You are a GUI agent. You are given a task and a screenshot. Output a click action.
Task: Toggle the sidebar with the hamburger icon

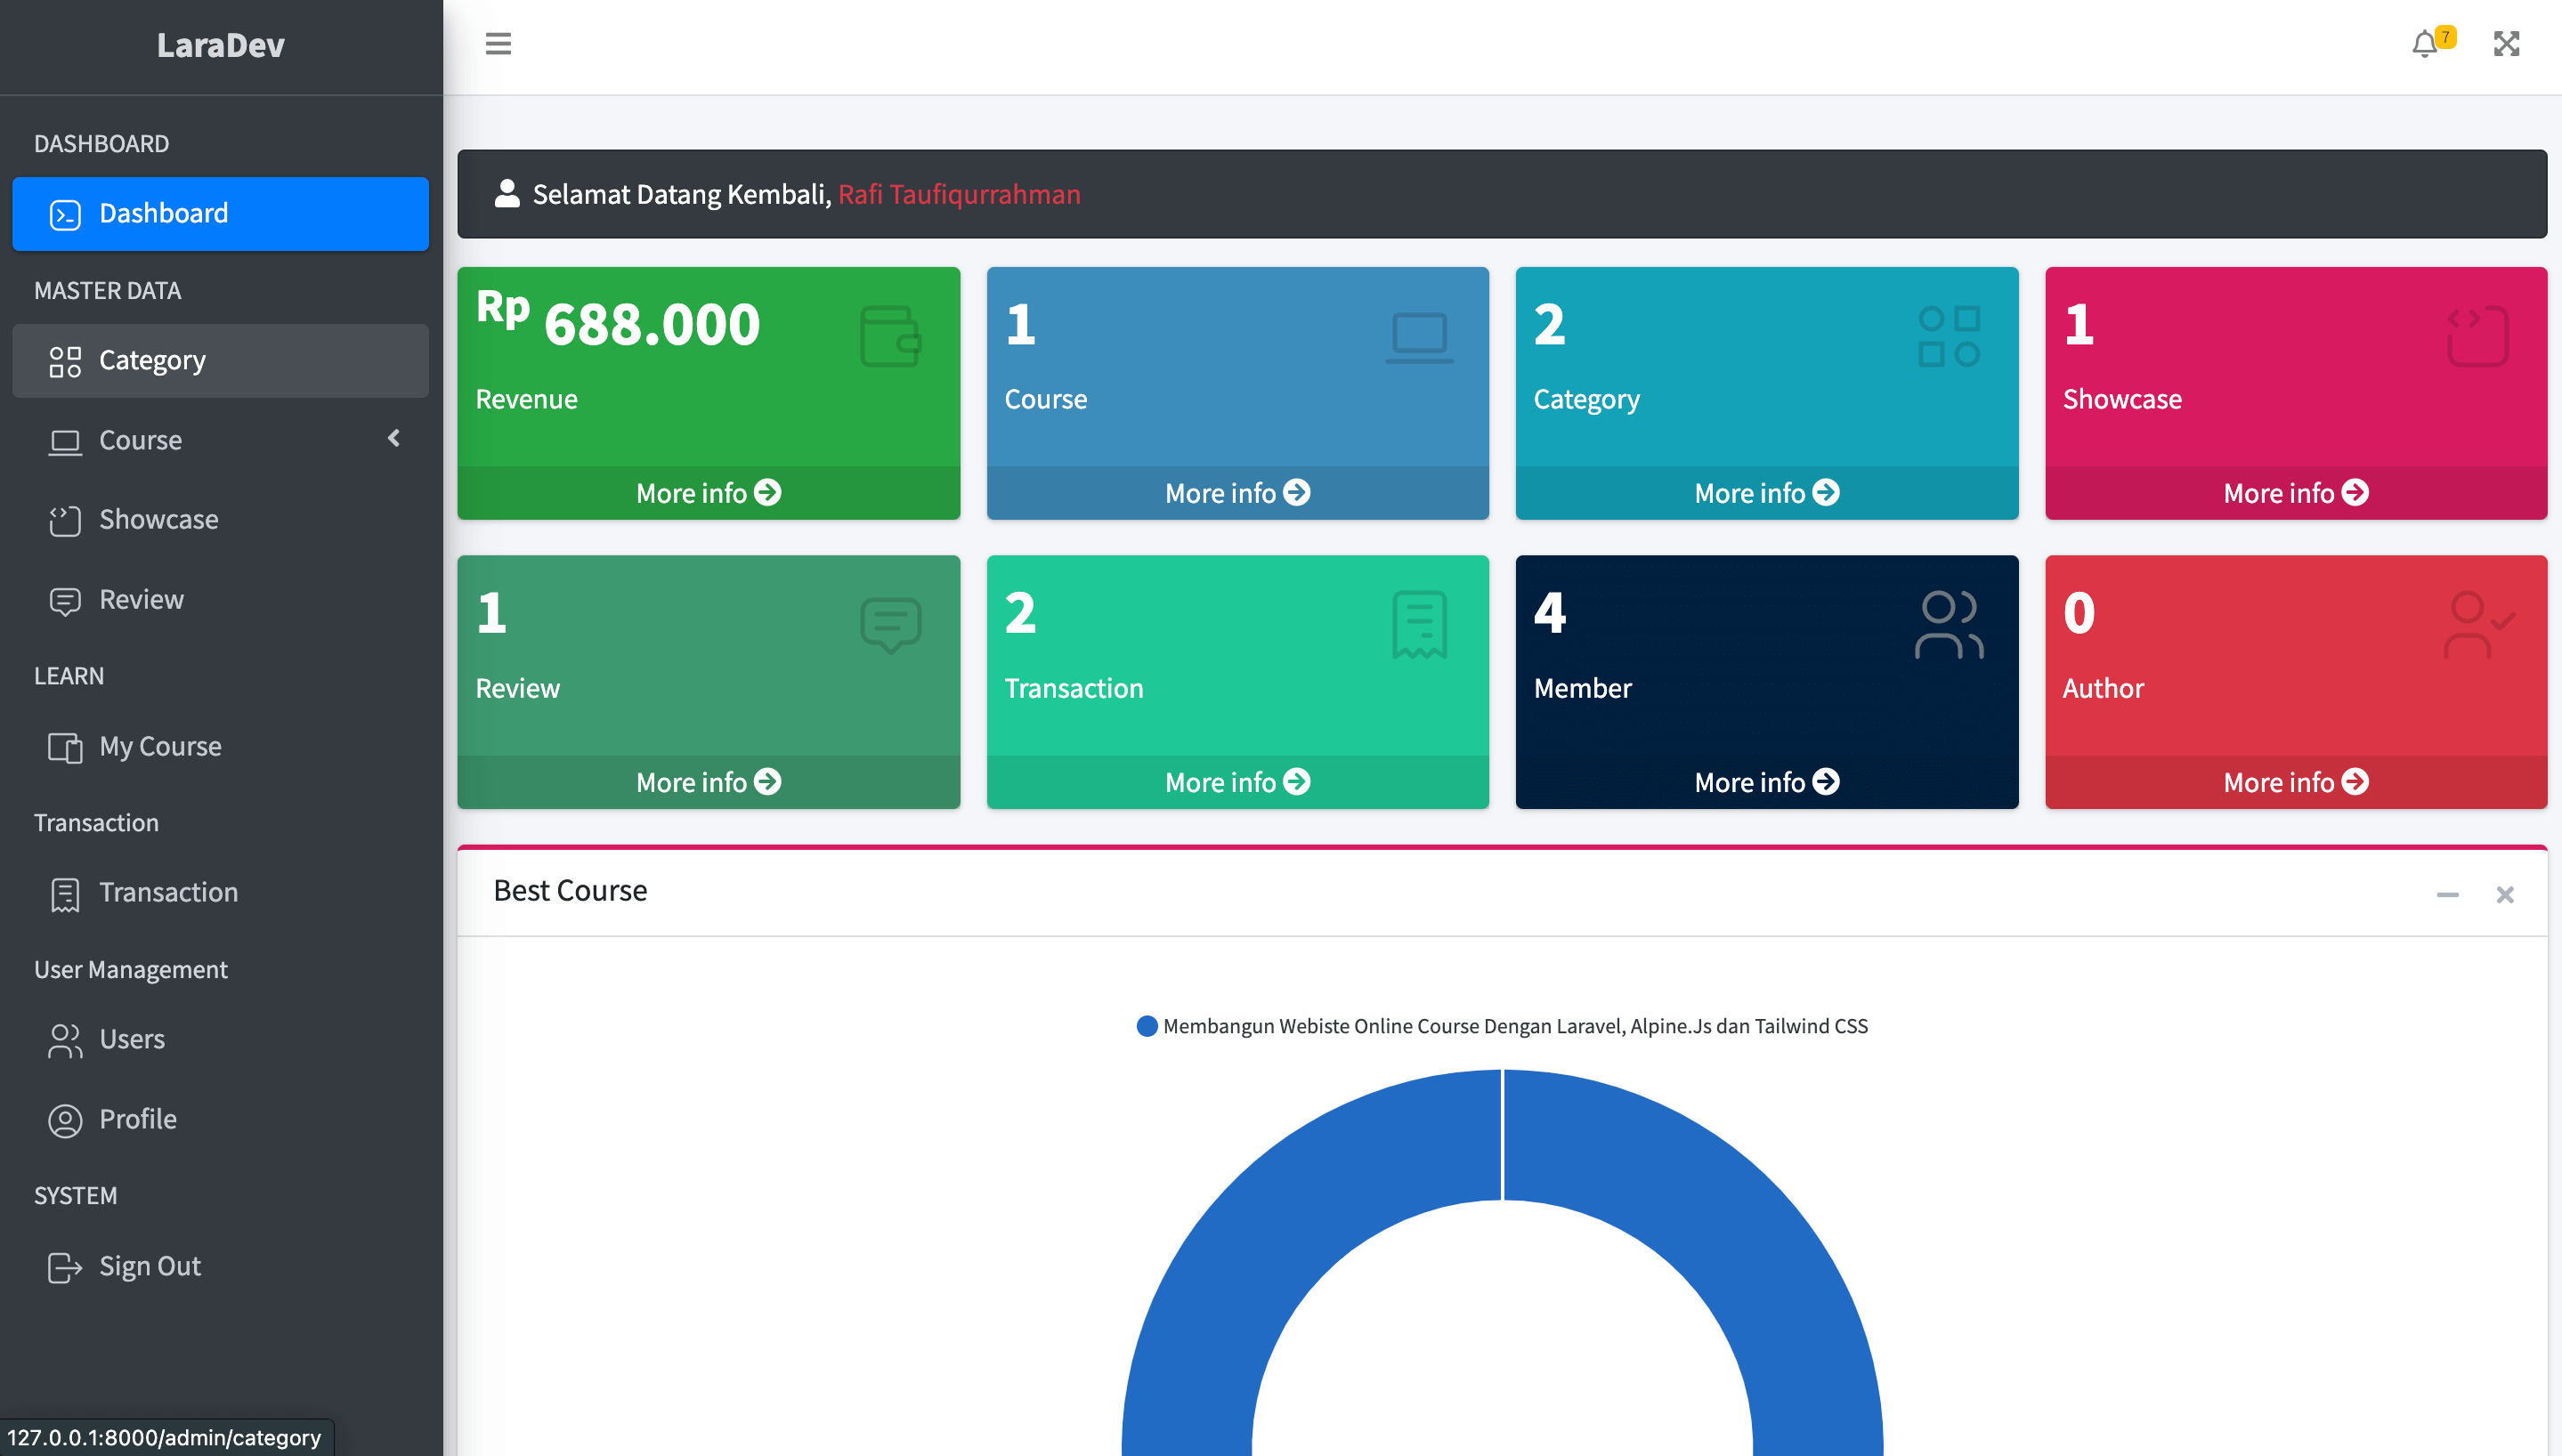498,44
